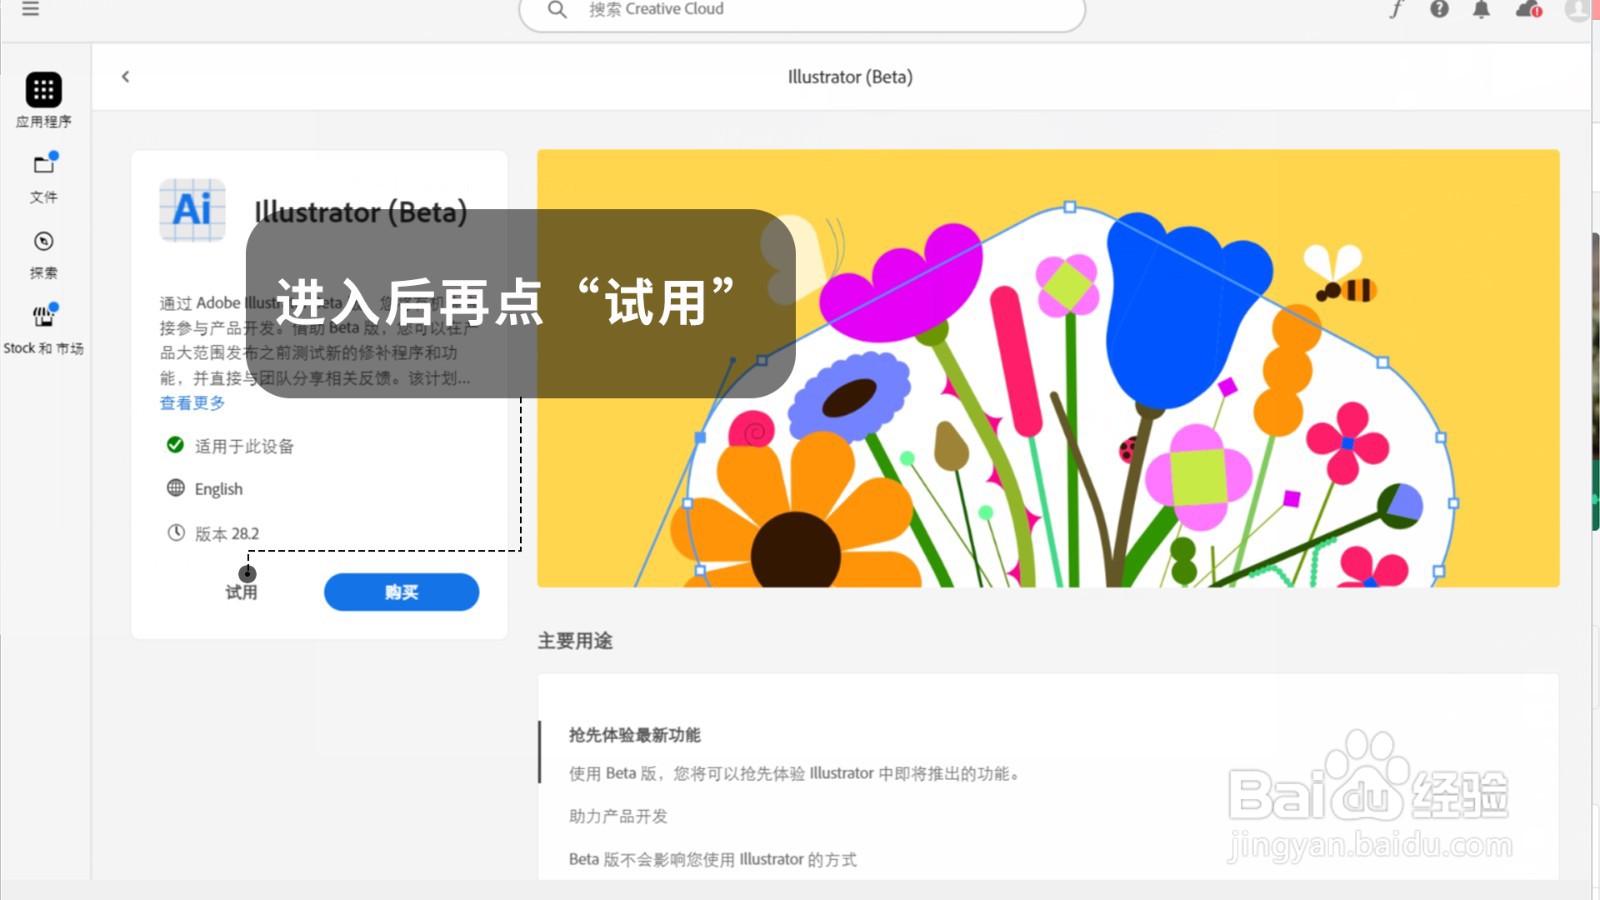Image resolution: width=1600 pixels, height=900 pixels.
Task: Open the 应用程序 apps sidebar icon
Action: 43,90
